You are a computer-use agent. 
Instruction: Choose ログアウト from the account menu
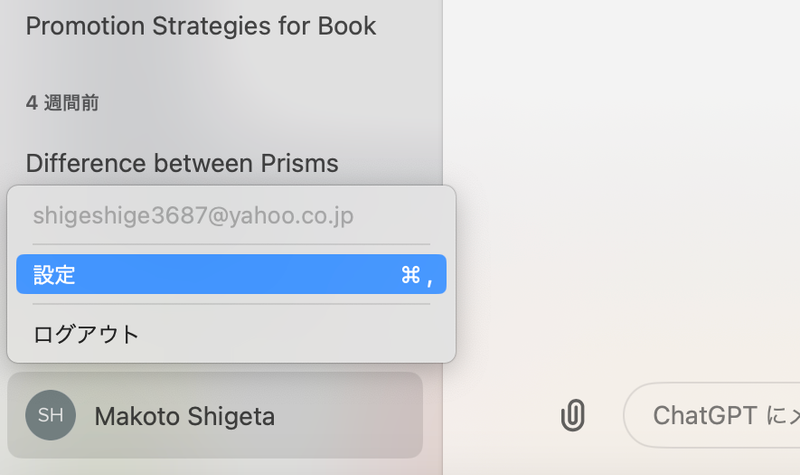coord(86,334)
